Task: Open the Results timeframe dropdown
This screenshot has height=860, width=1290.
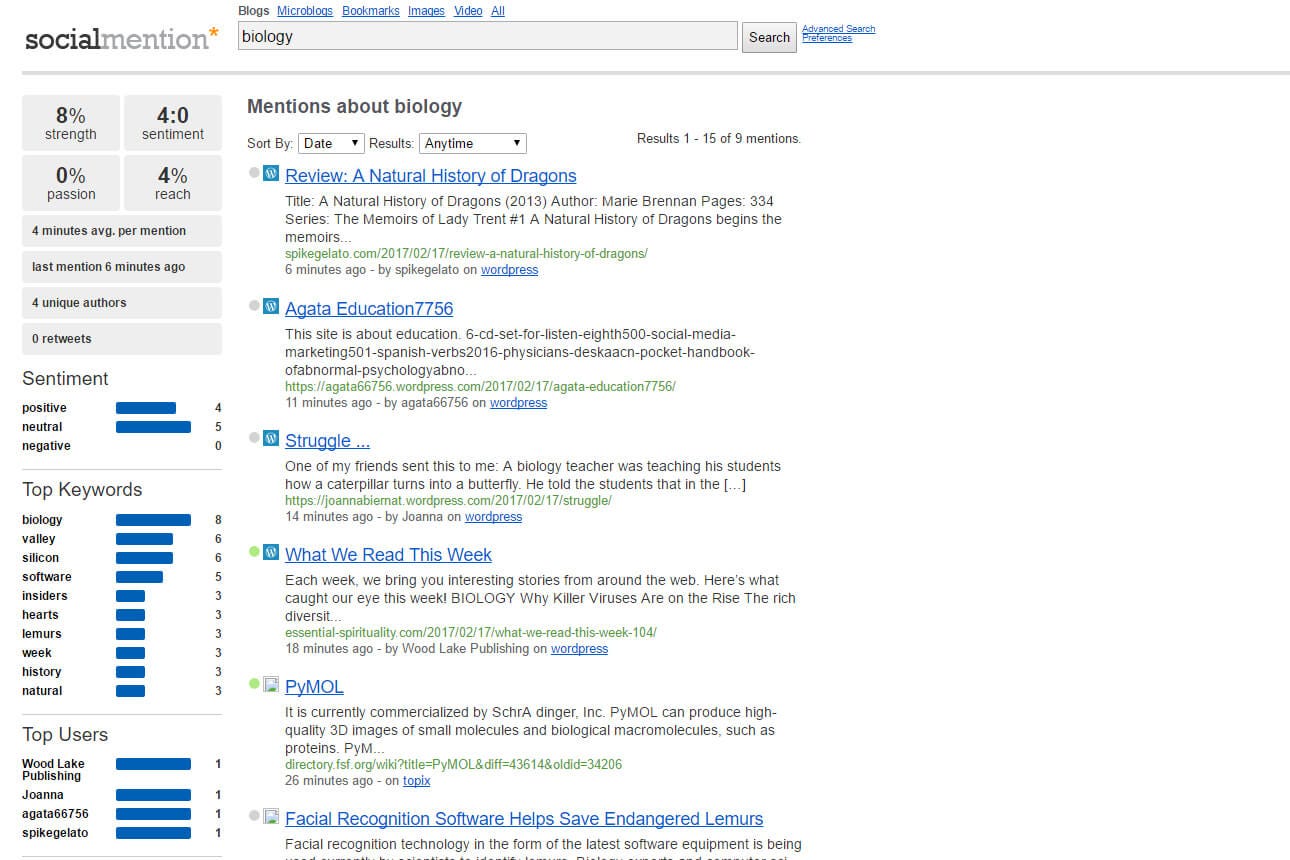Action: [472, 144]
